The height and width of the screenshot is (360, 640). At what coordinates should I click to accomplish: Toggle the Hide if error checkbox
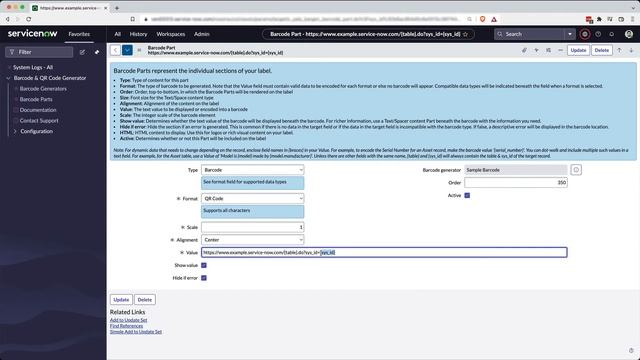pos(204,278)
